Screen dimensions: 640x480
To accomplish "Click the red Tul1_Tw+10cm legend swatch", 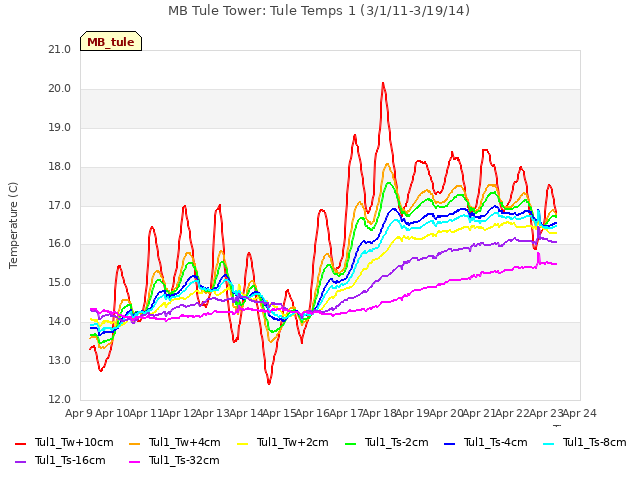I will coord(20,443).
